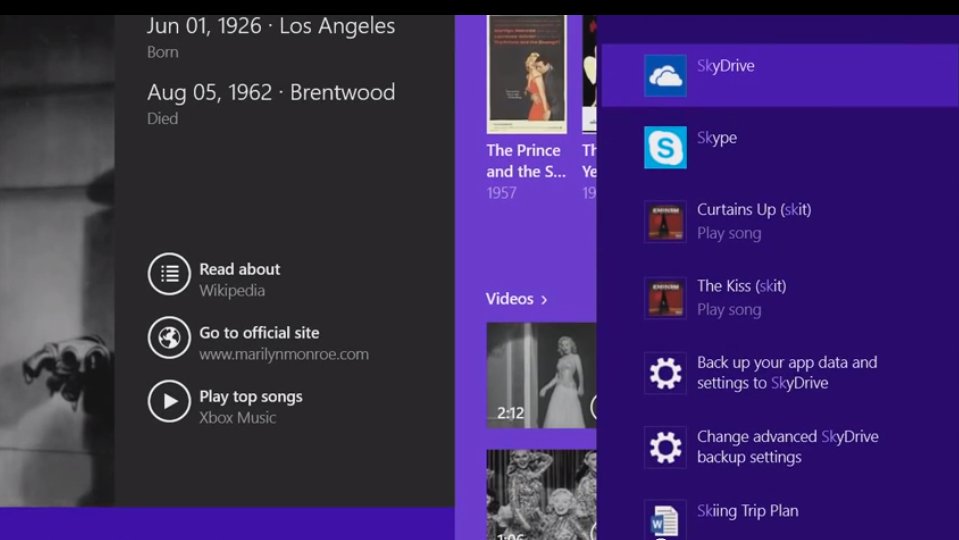The width and height of the screenshot is (959, 540).
Task: Play the 2:12 video thumbnail
Action: 540,374
